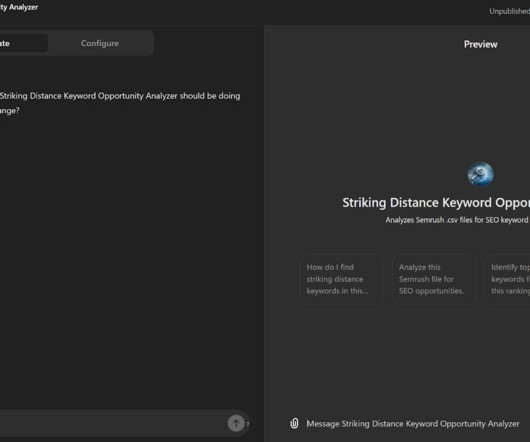
Task: Choose the 'Identify top keywords' conversation starter
Action: click(x=508, y=279)
